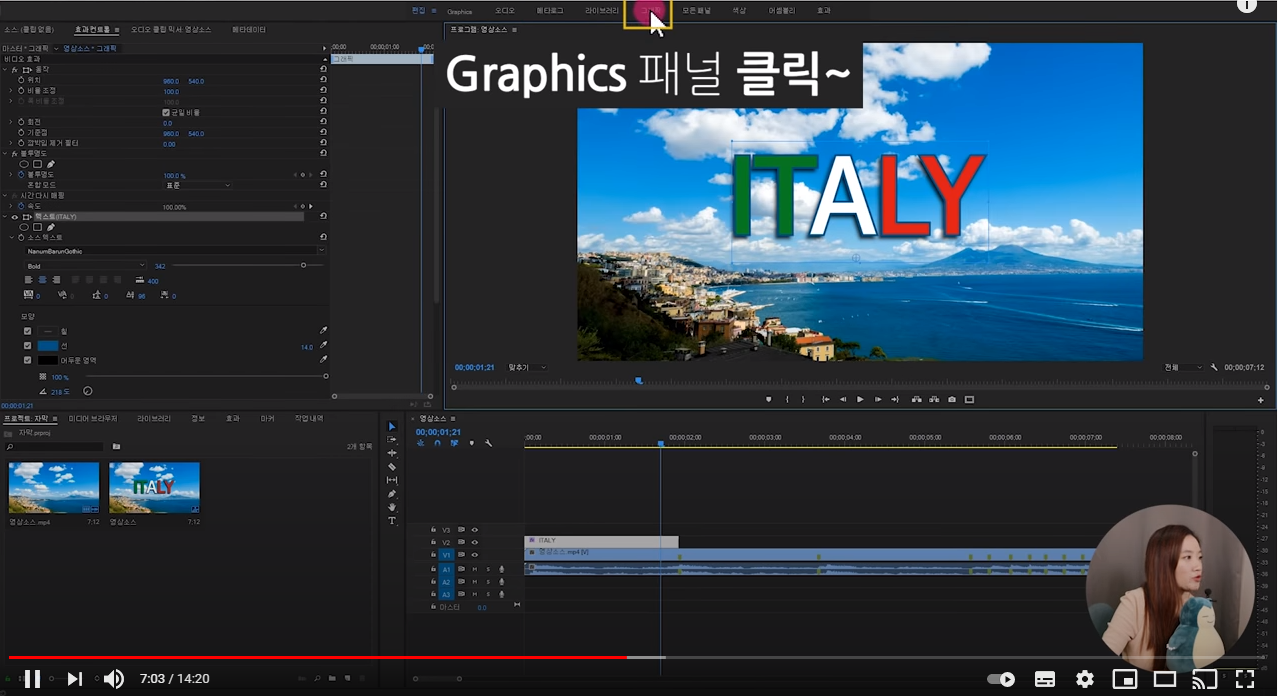Open YouTube settings gear
1278x696 pixels.
coord(1085,679)
